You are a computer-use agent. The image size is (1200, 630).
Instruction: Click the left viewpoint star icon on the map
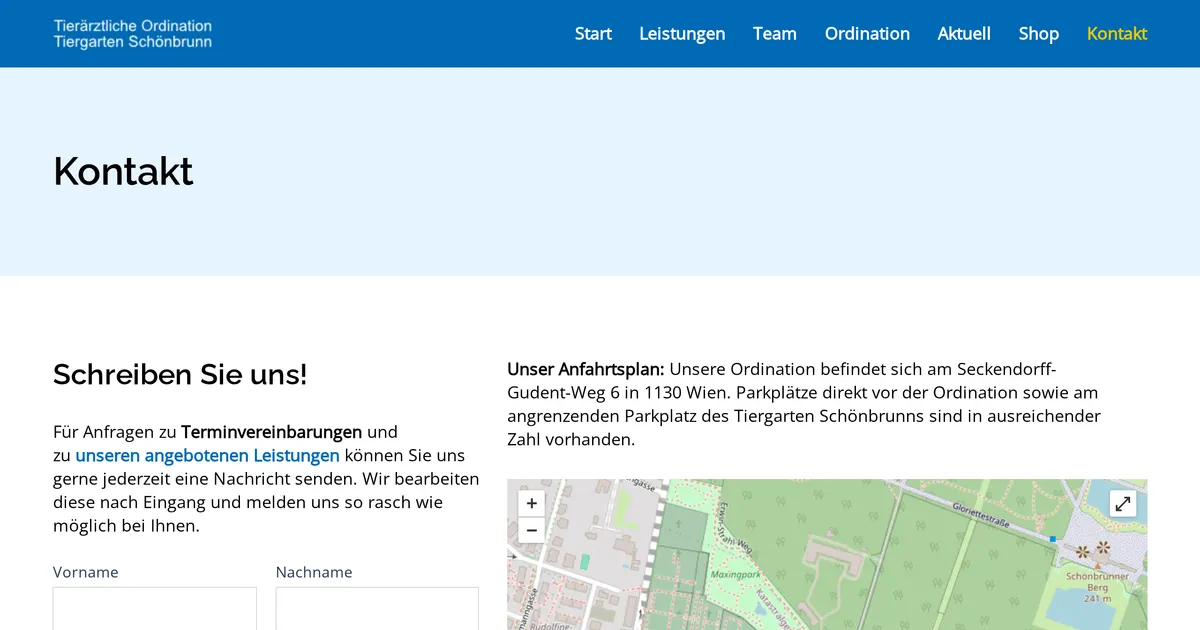click(x=1082, y=550)
